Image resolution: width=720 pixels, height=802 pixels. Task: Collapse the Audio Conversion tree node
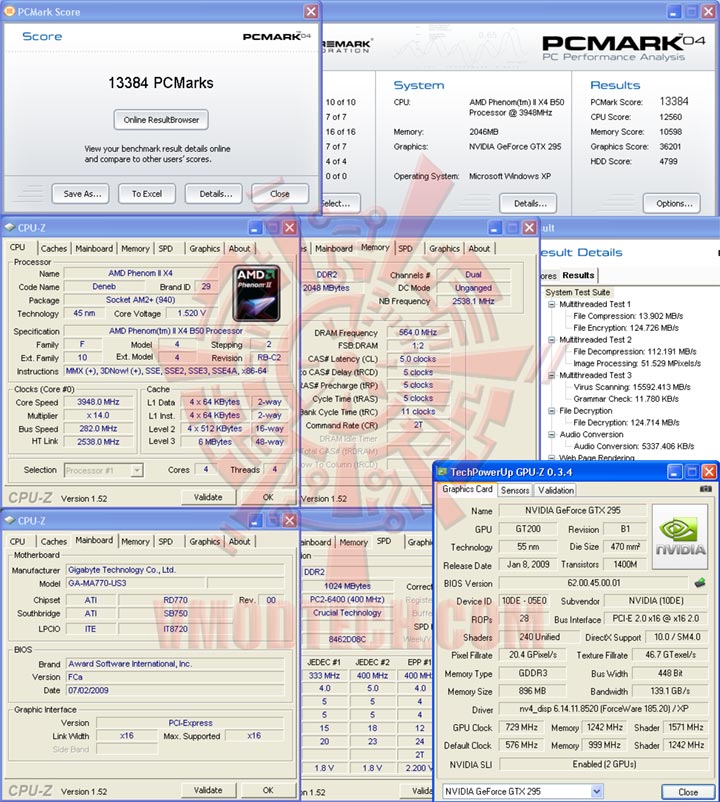(x=551, y=434)
